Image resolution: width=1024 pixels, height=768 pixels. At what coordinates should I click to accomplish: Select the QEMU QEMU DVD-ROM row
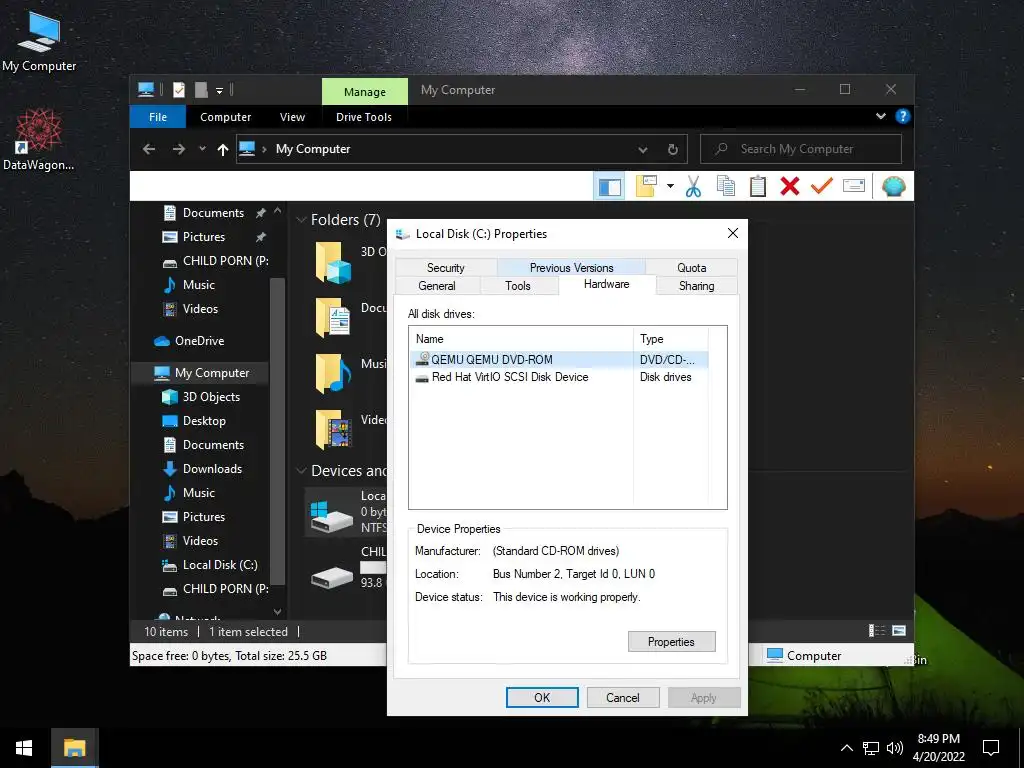tap(560, 360)
